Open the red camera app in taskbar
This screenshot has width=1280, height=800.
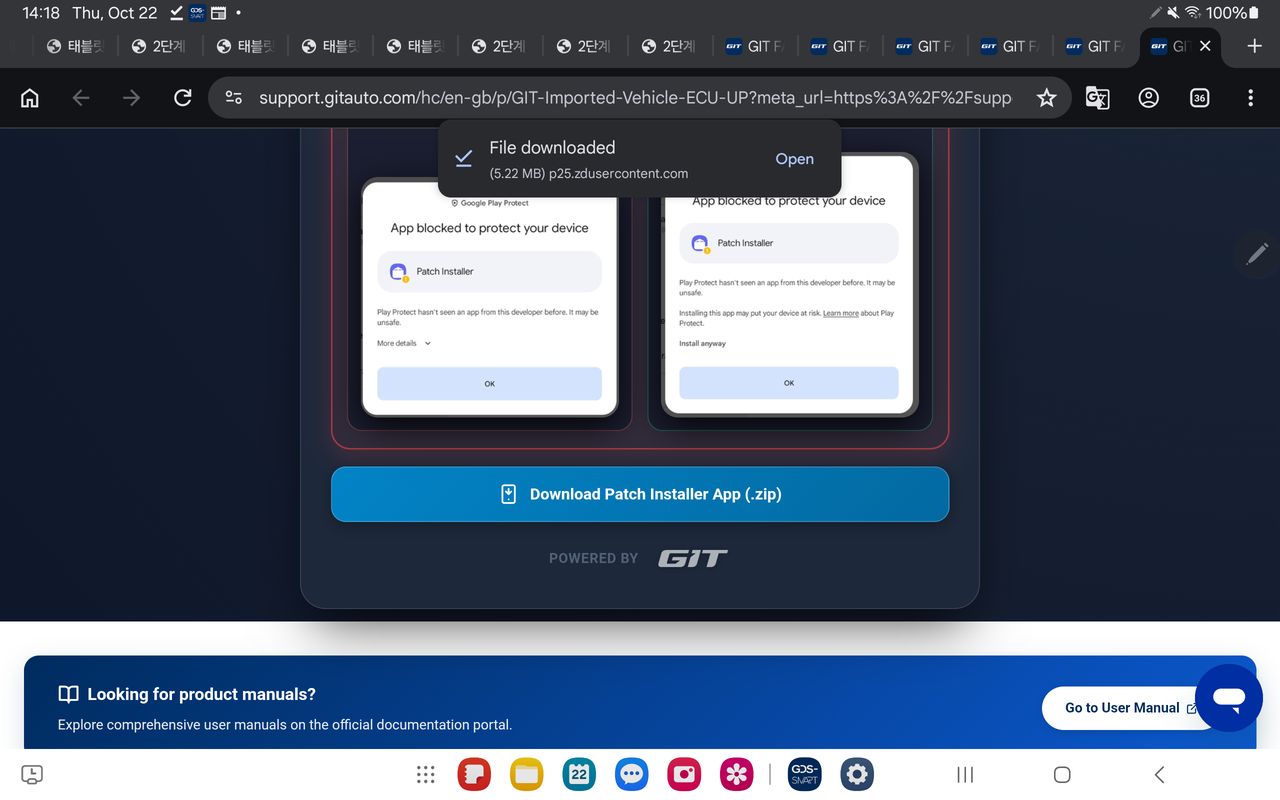coord(684,774)
